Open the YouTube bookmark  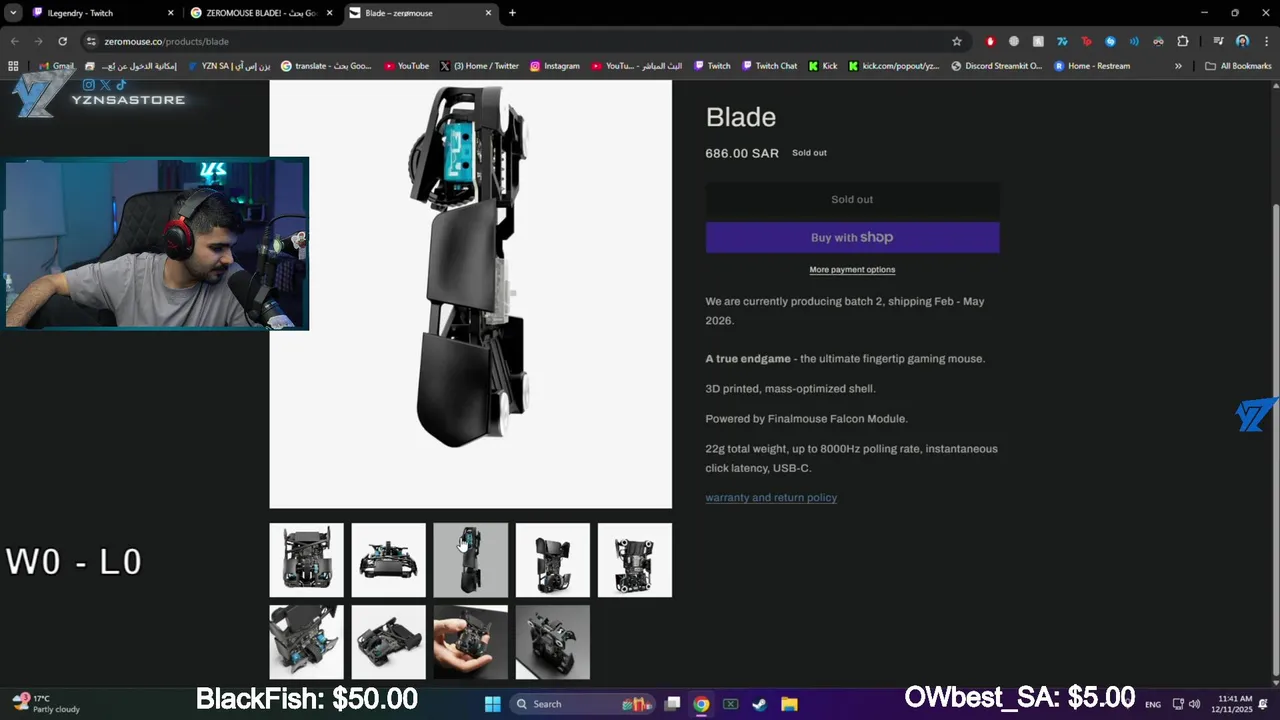406,66
